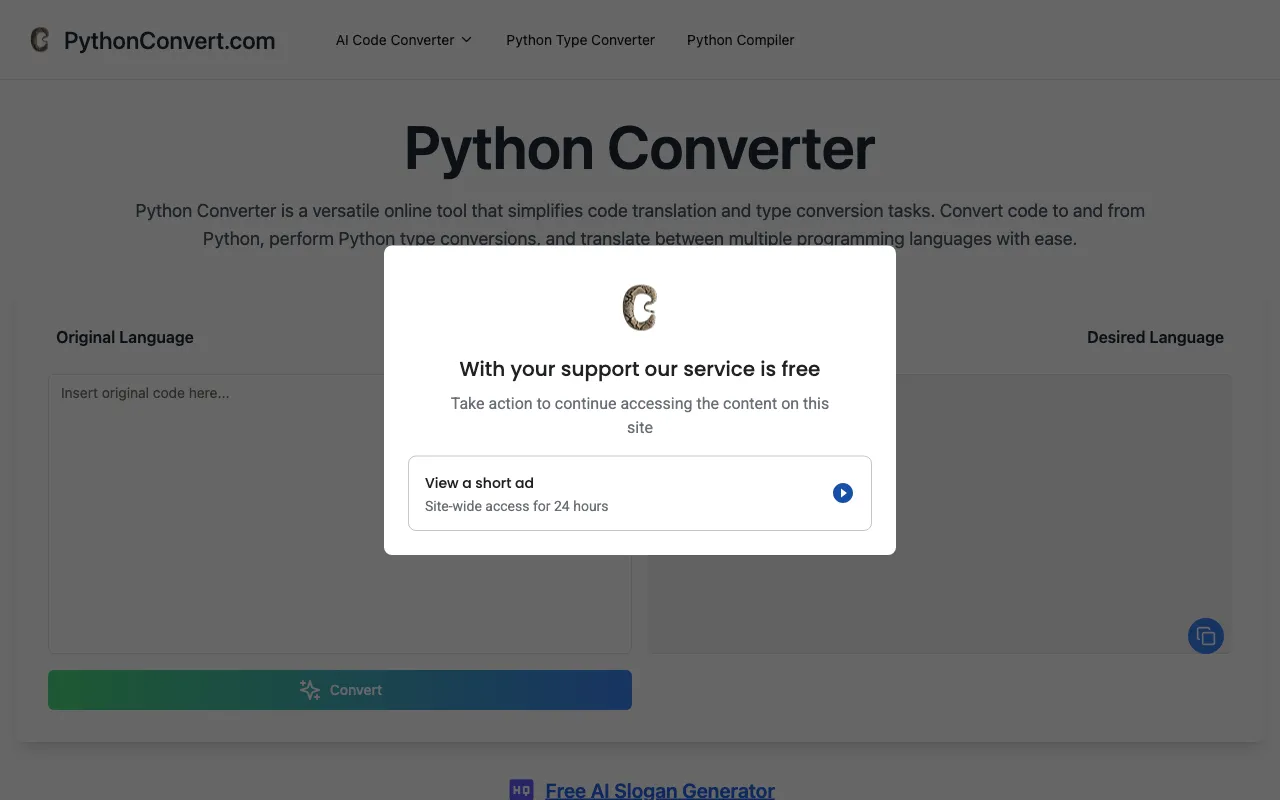Click the 'Take action to continue' message
Viewport: 1280px width, 800px height.
pyautogui.click(x=640, y=415)
